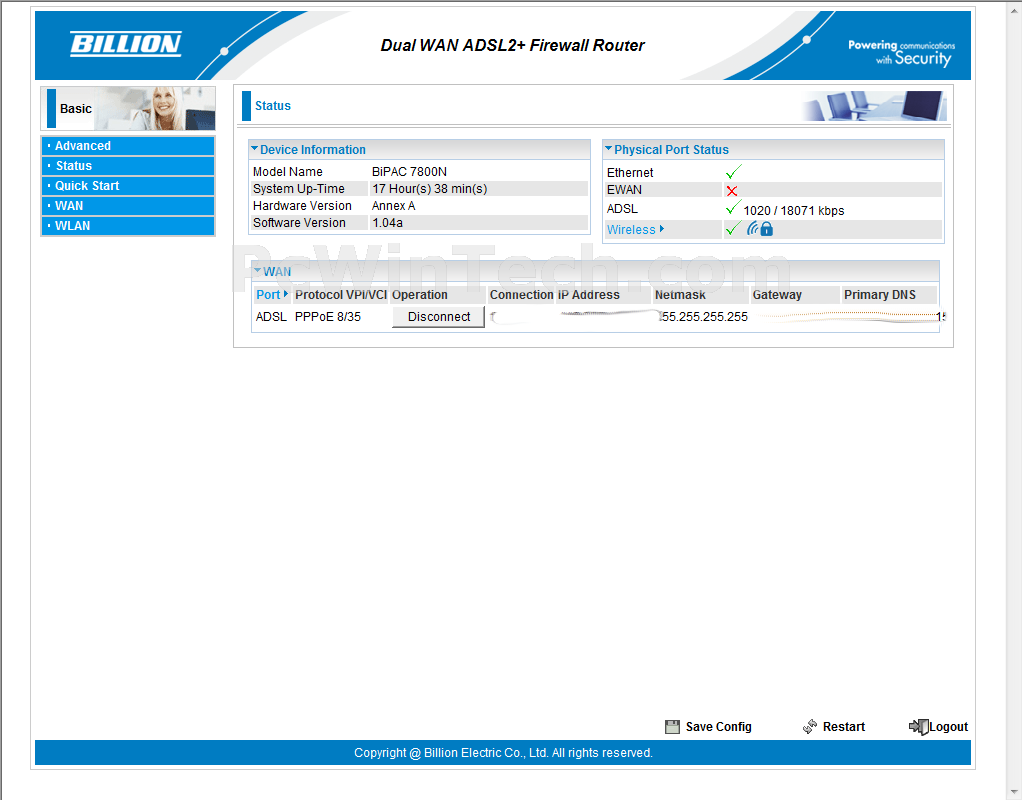The width and height of the screenshot is (1022, 800).
Task: Click the Logout door icon
Action: pos(918,726)
